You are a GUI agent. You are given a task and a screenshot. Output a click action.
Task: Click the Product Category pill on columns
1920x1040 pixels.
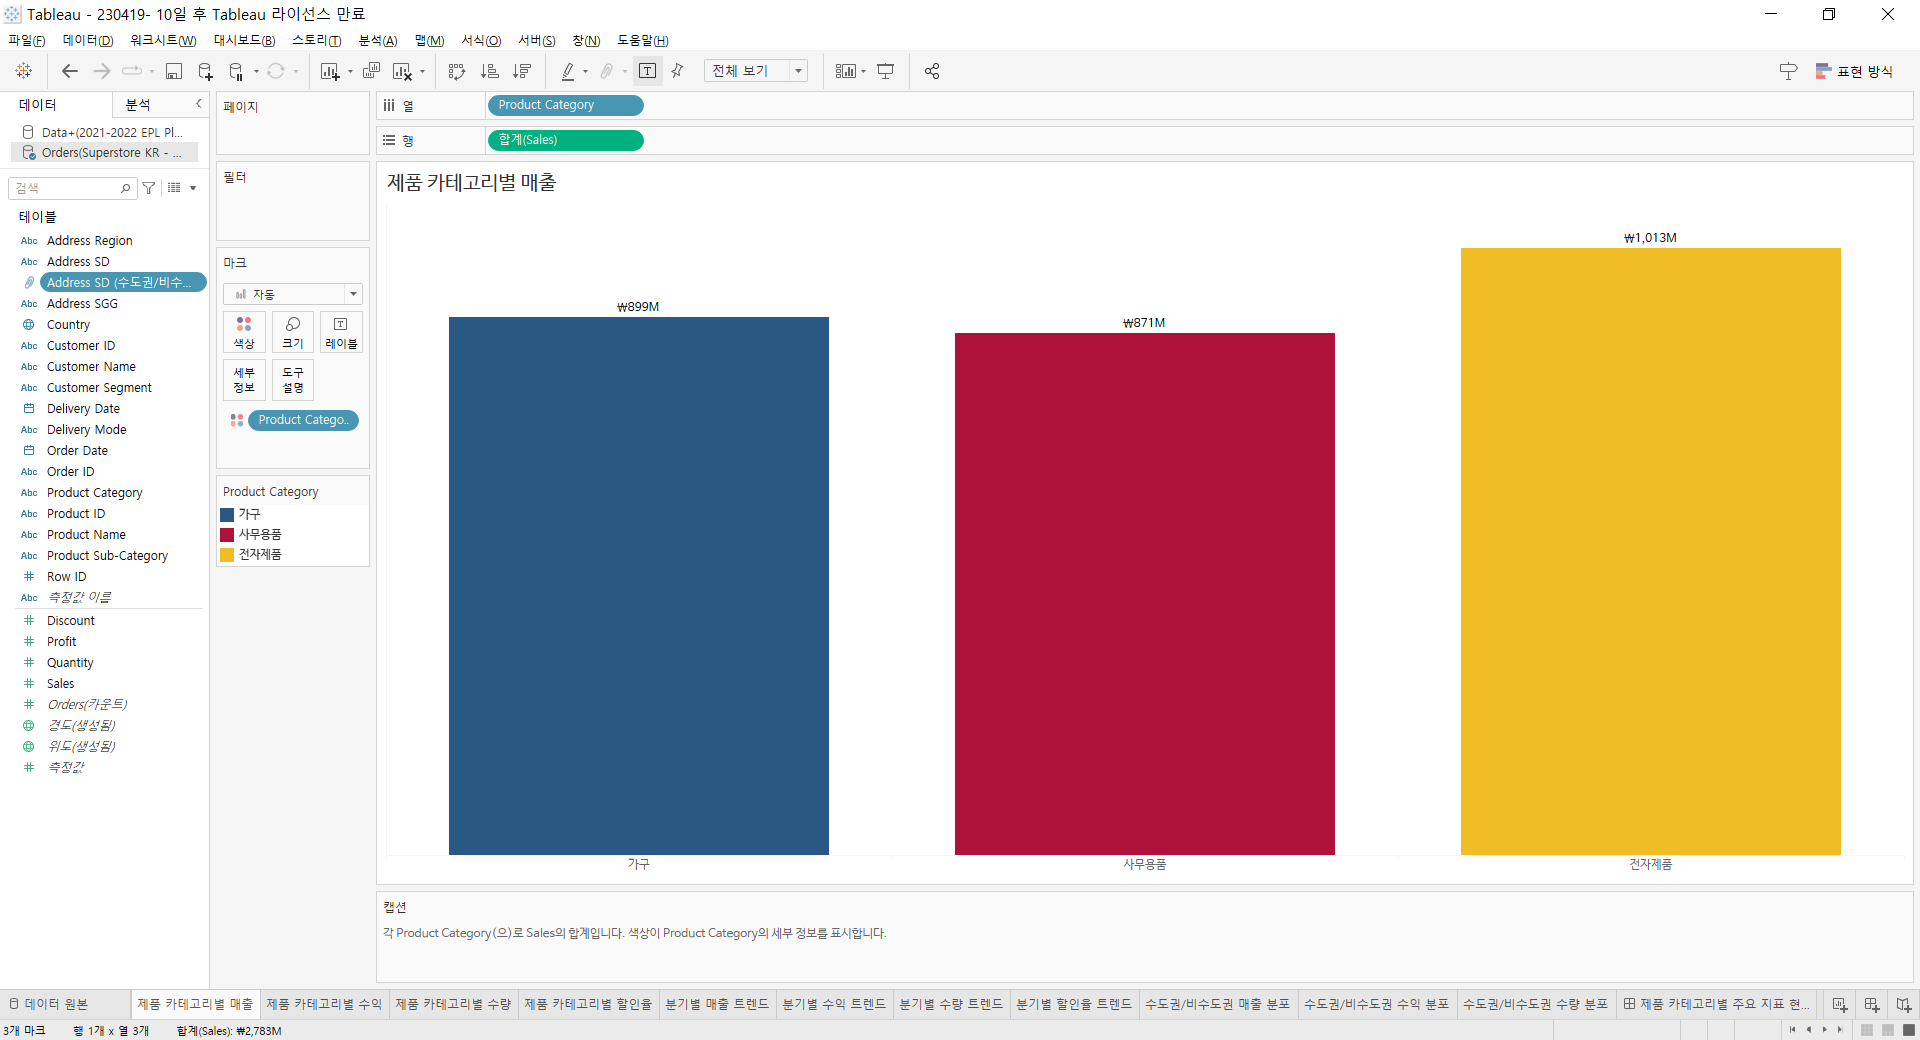pyautogui.click(x=565, y=105)
